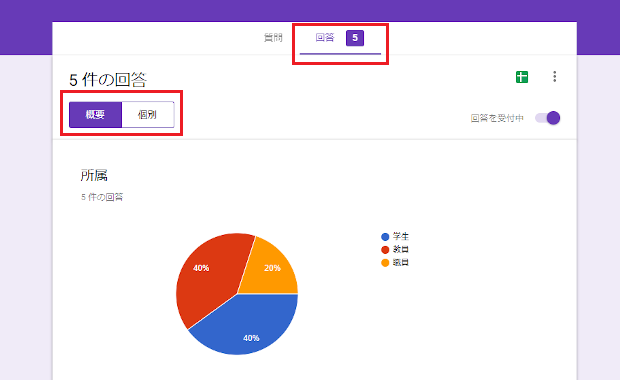This screenshot has height=380, width=620.
Task: Open the green Sheets spreadsheet icon
Action: (522, 77)
